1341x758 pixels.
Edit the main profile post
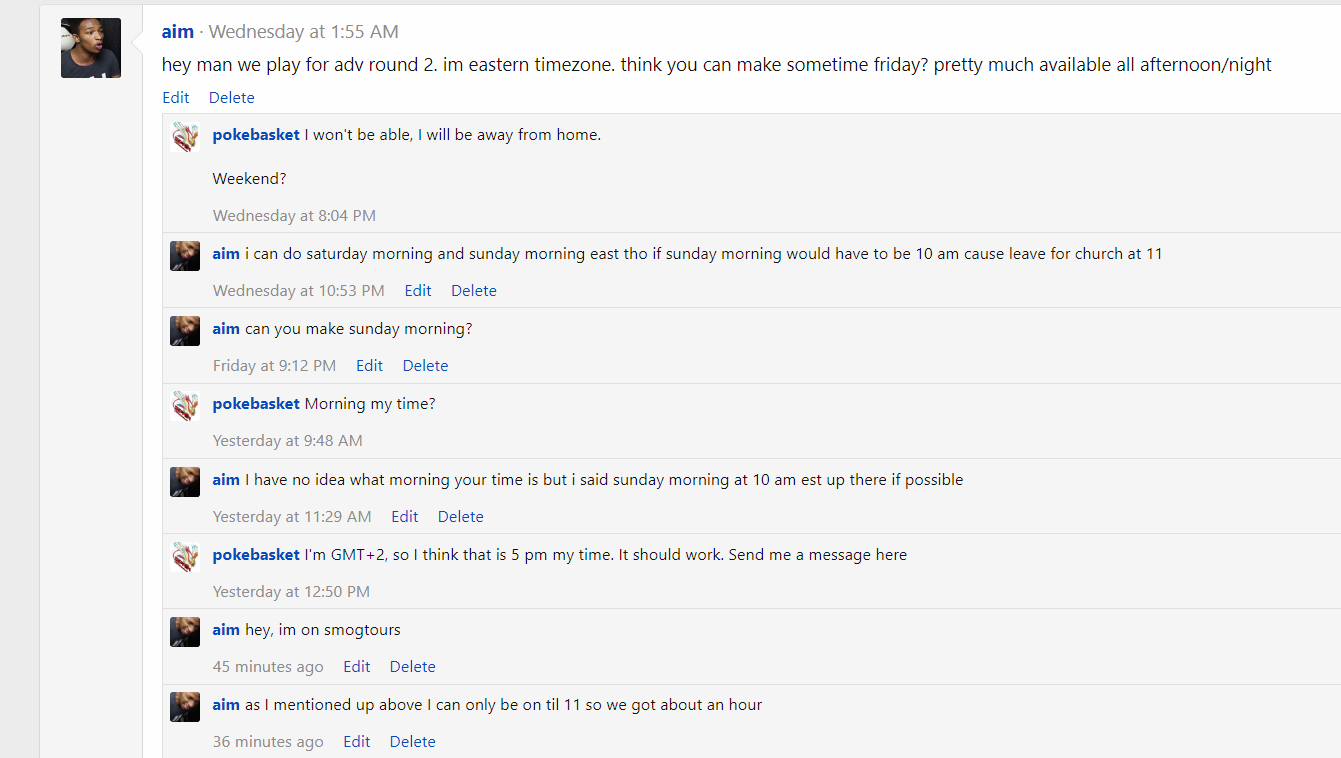pos(176,98)
